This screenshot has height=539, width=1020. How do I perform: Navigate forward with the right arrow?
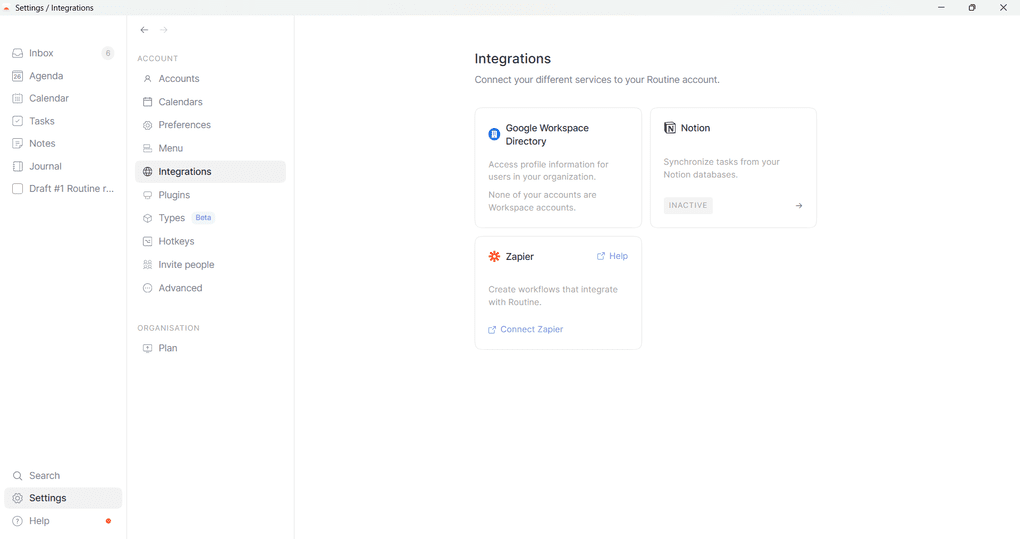tap(164, 30)
